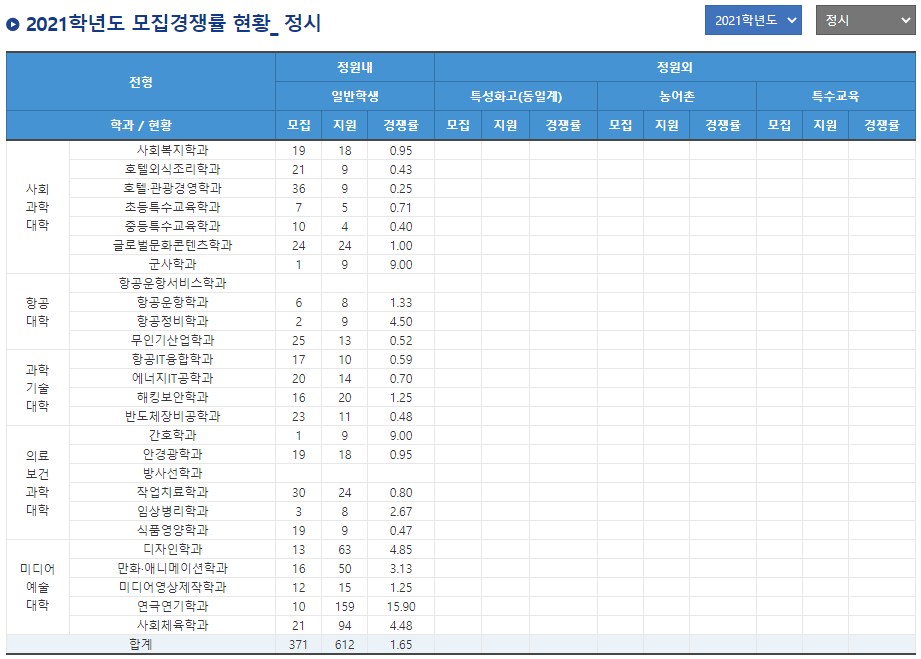Open the 정시 admission type dropdown

coord(865,21)
